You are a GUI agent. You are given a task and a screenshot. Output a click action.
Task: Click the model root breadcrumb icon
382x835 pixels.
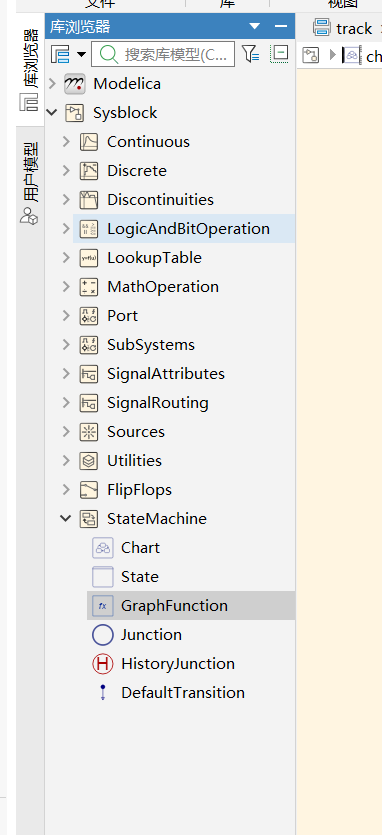311,54
